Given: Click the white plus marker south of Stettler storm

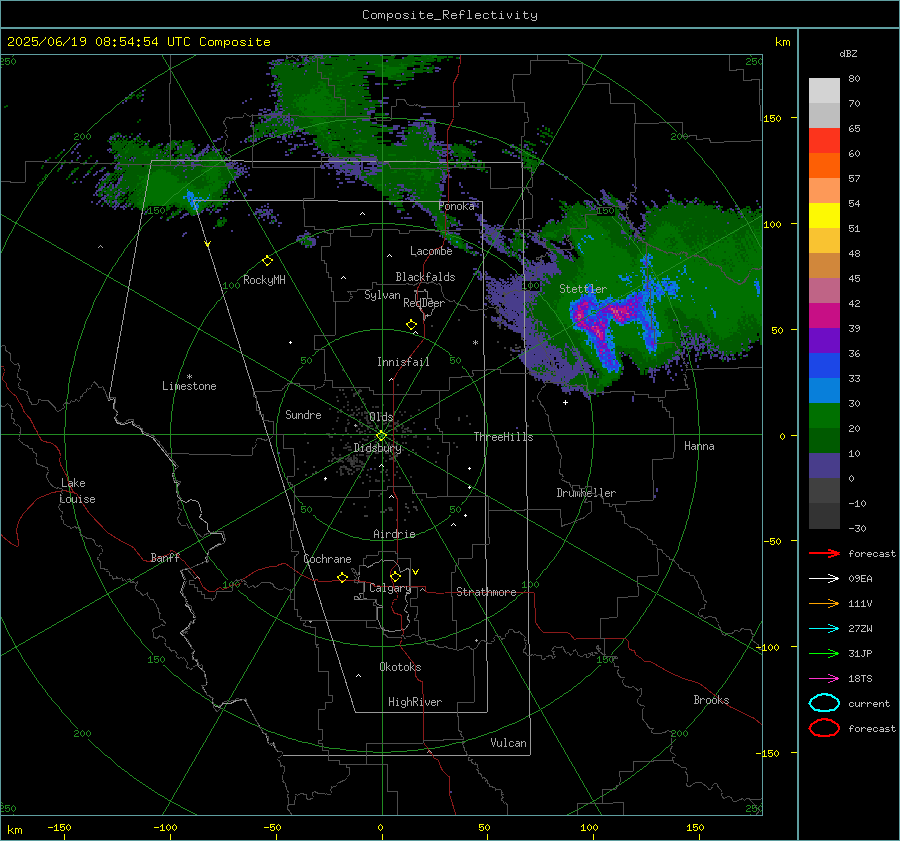Looking at the screenshot, I should pos(565,402).
